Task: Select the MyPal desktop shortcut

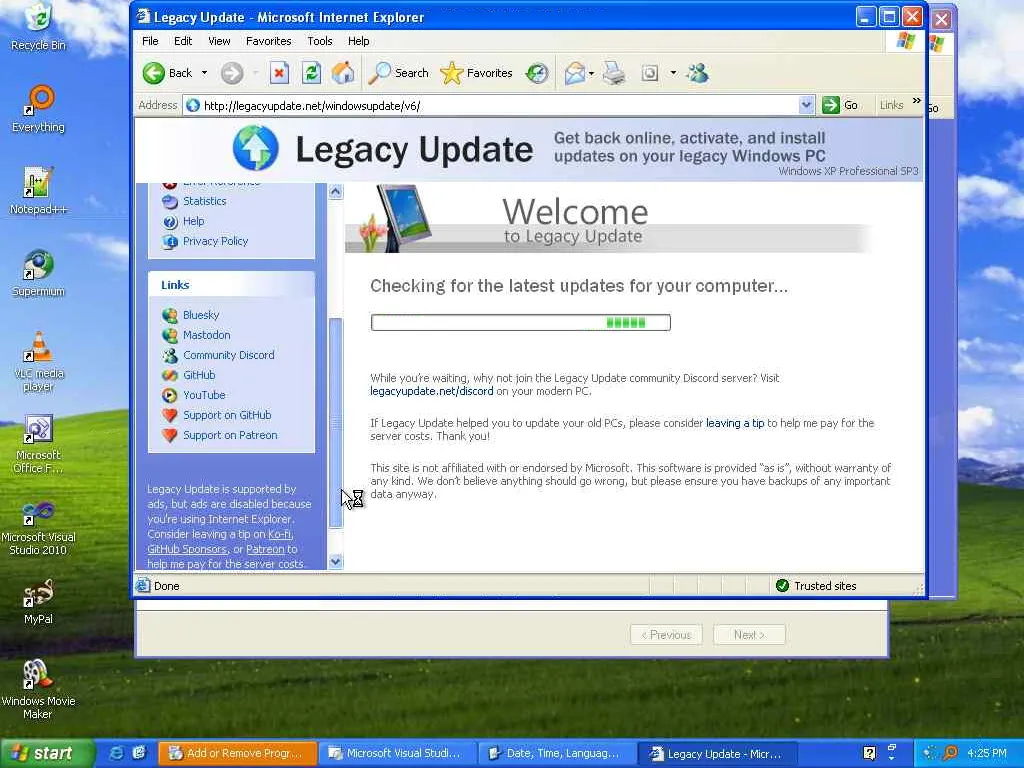Action: pyautogui.click(x=39, y=601)
